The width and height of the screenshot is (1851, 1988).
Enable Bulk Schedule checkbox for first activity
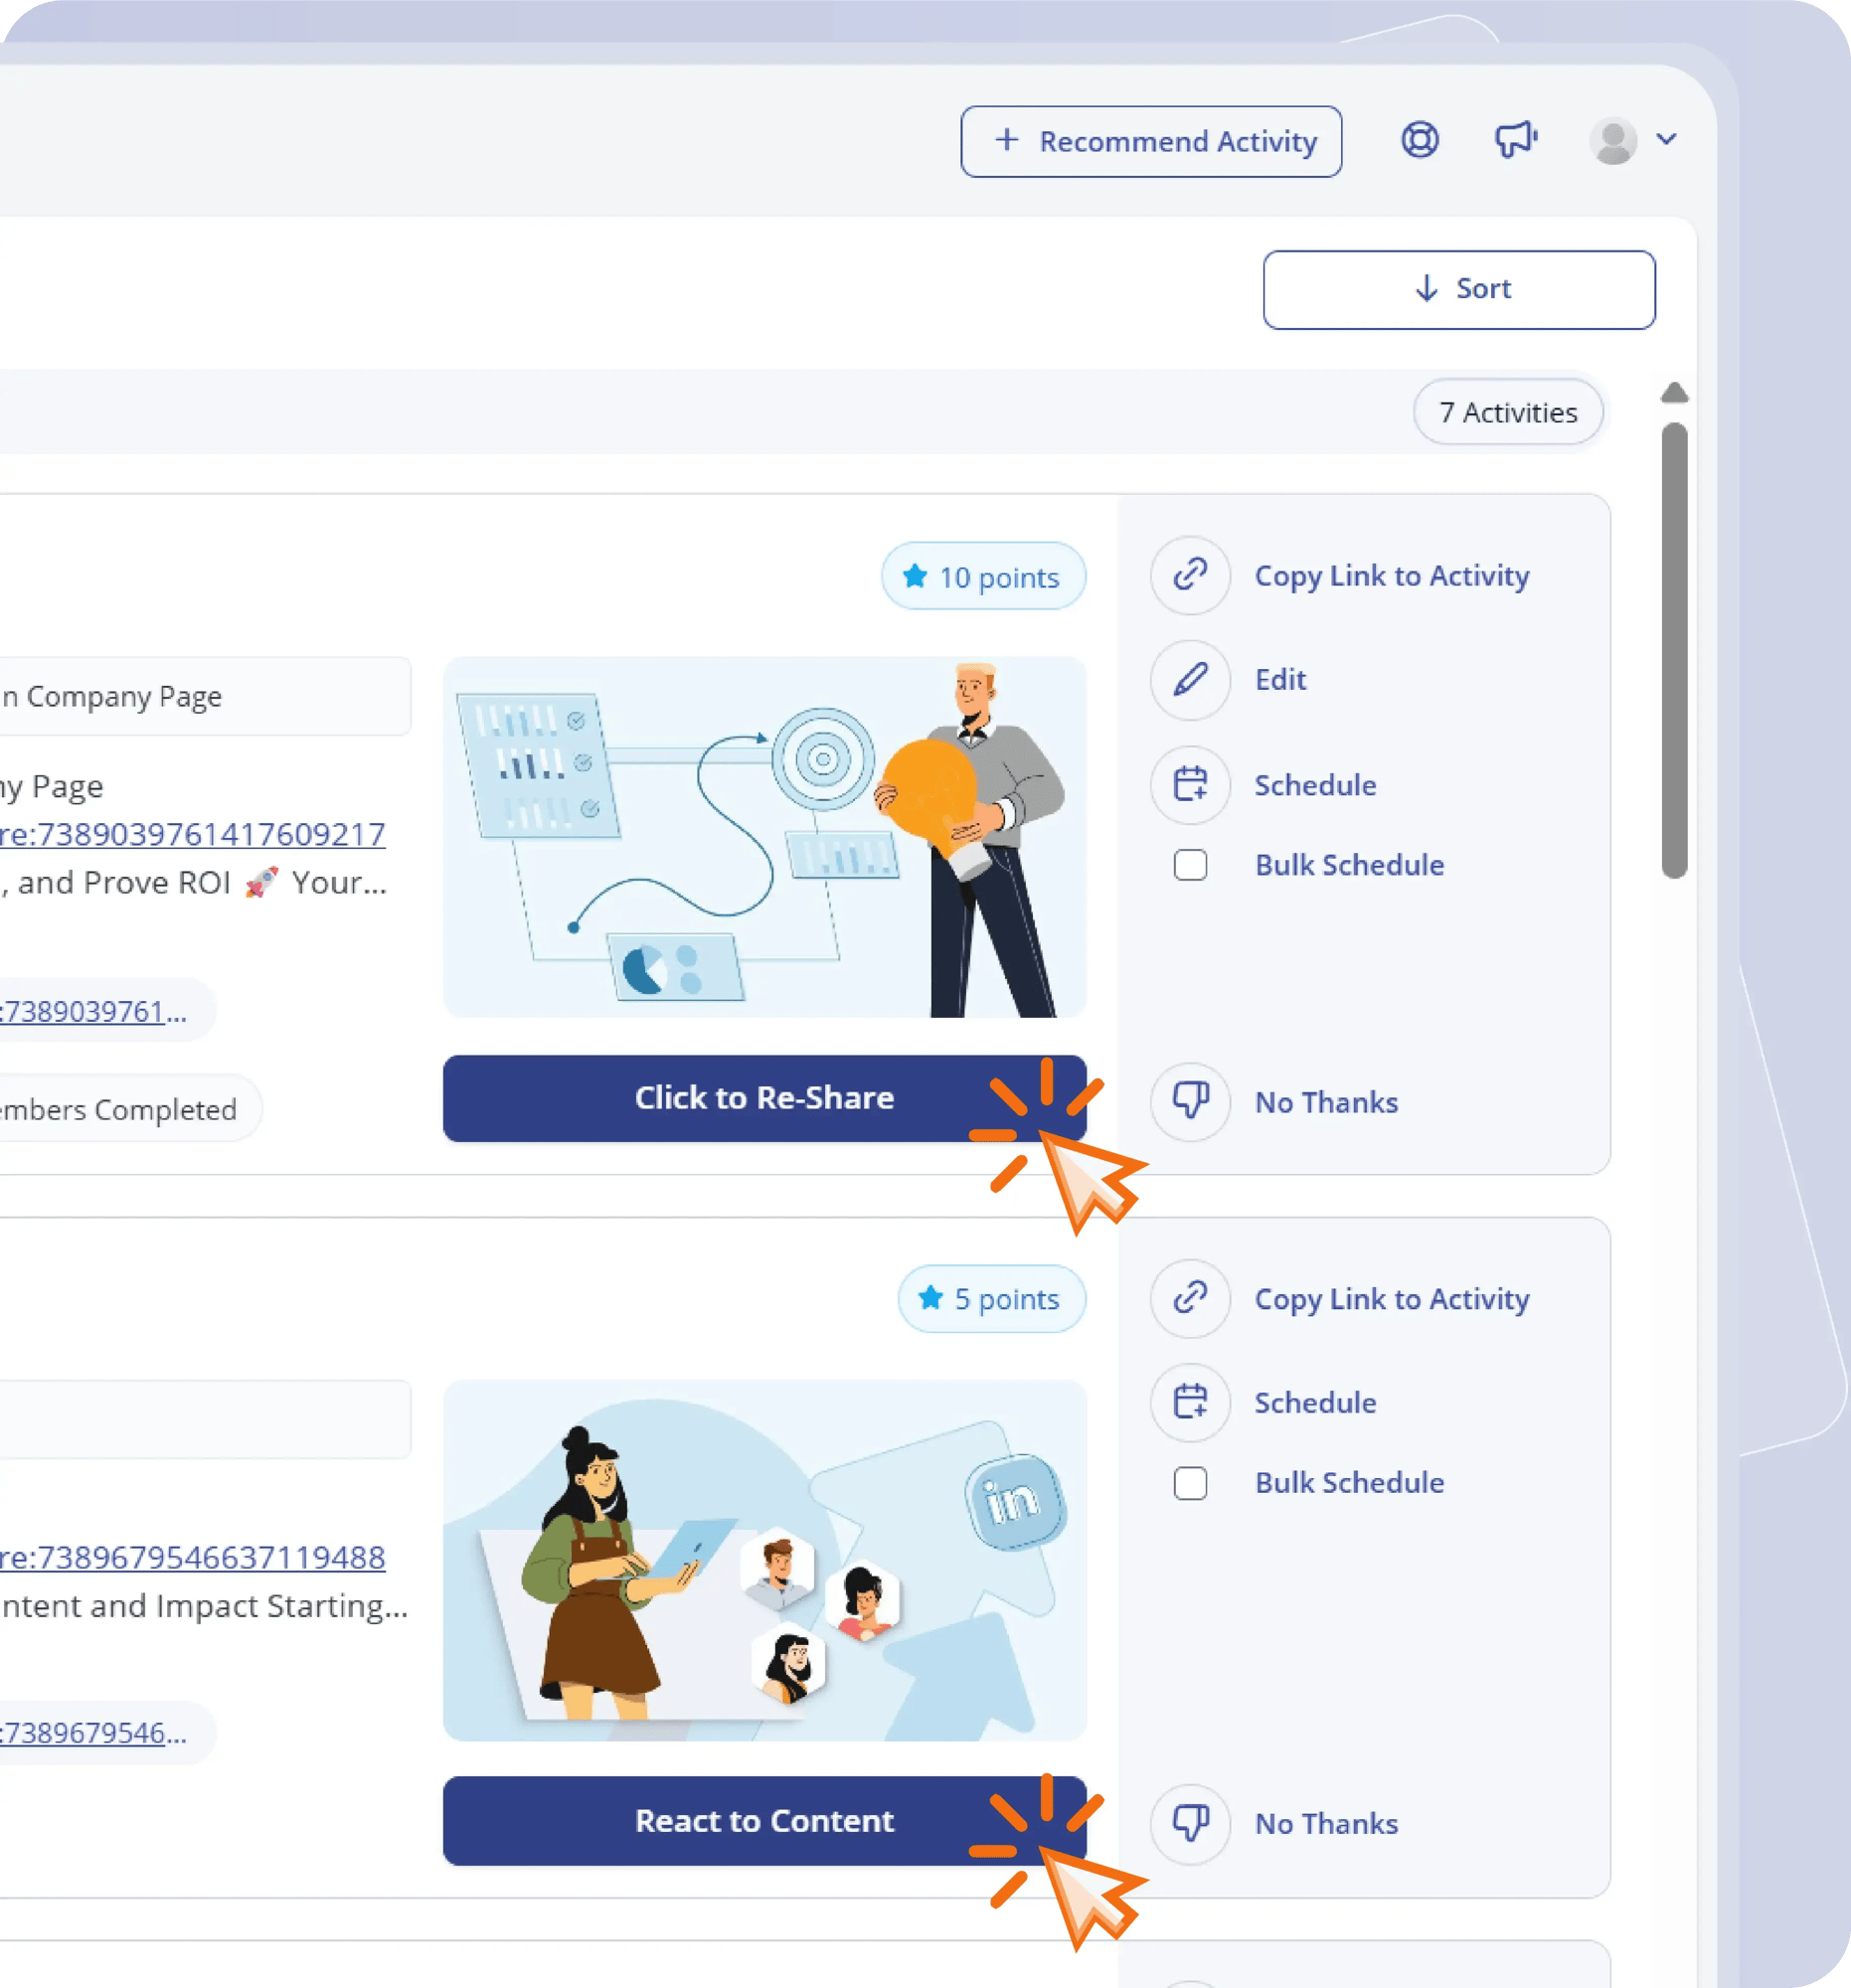1190,865
